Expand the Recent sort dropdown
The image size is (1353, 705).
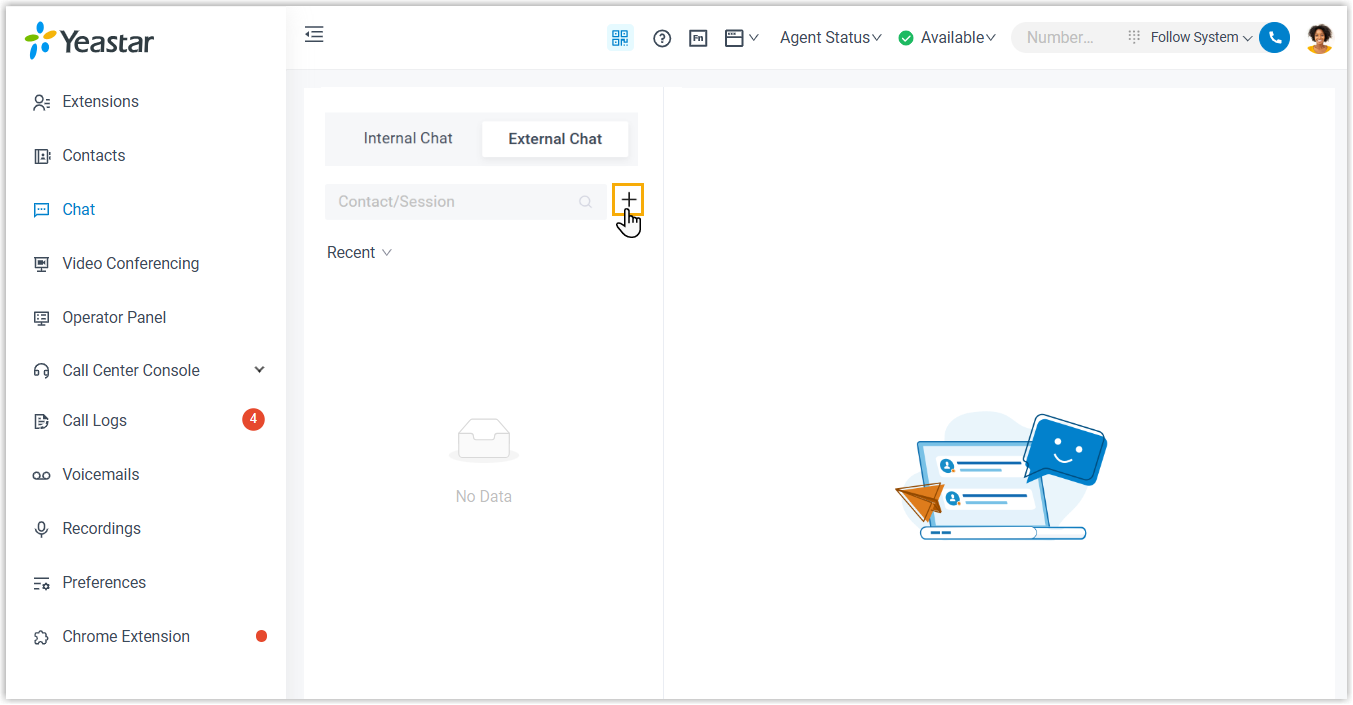[x=359, y=253]
